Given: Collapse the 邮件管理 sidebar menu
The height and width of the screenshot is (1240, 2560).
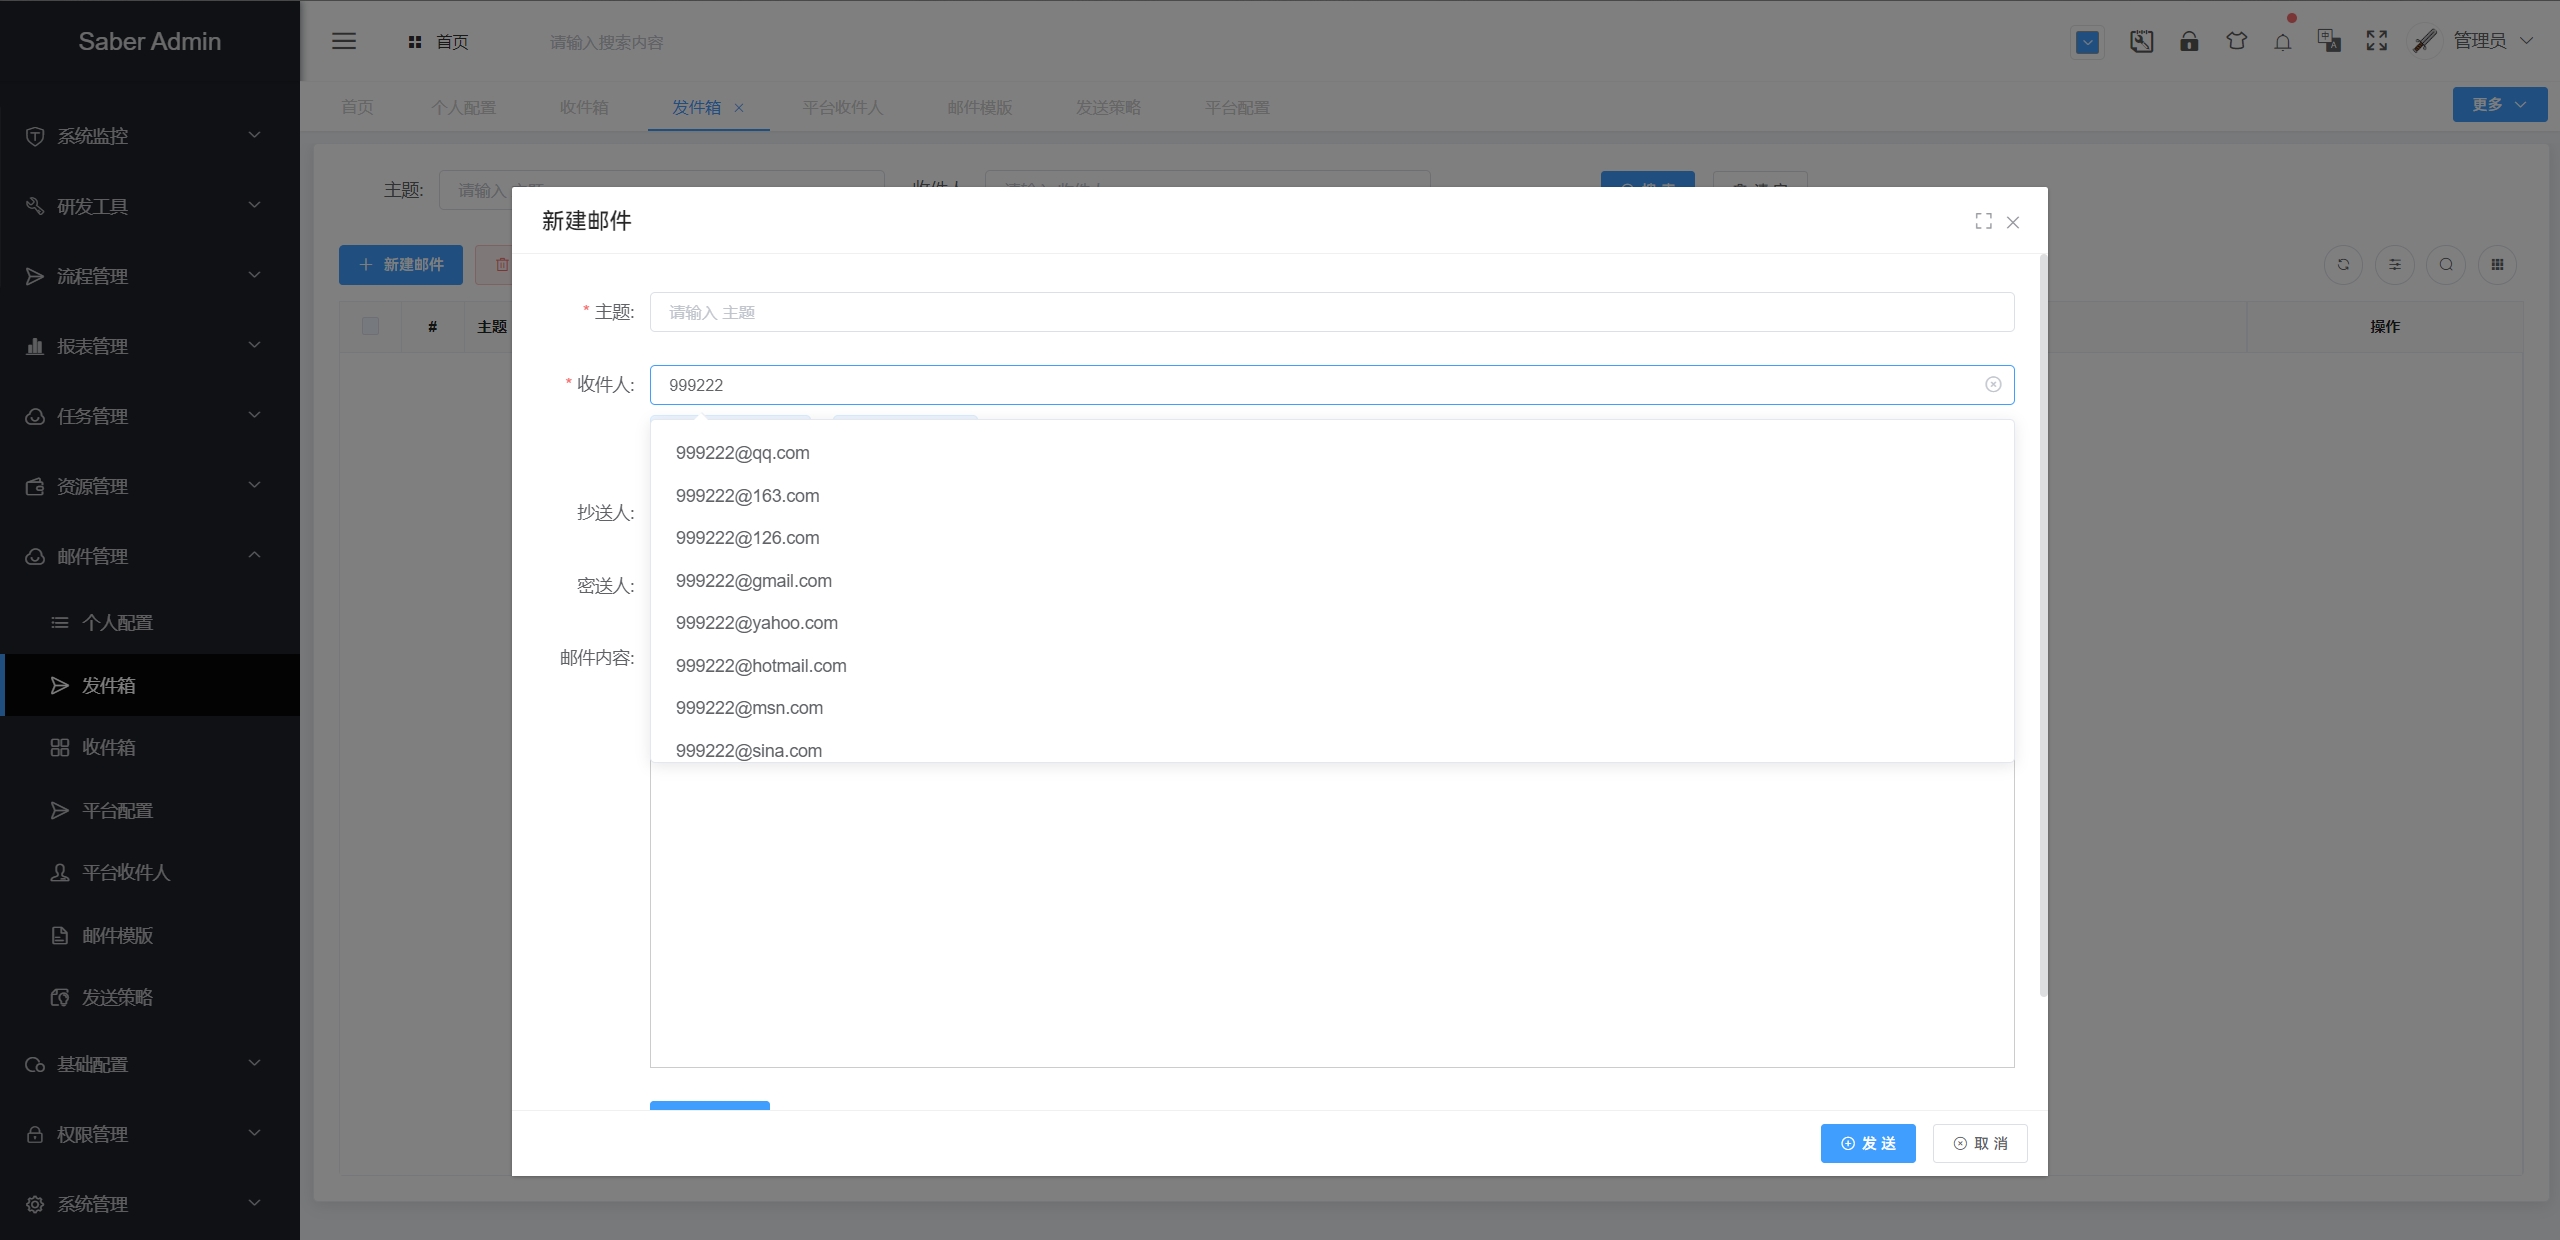Looking at the screenshot, I should coord(150,556).
